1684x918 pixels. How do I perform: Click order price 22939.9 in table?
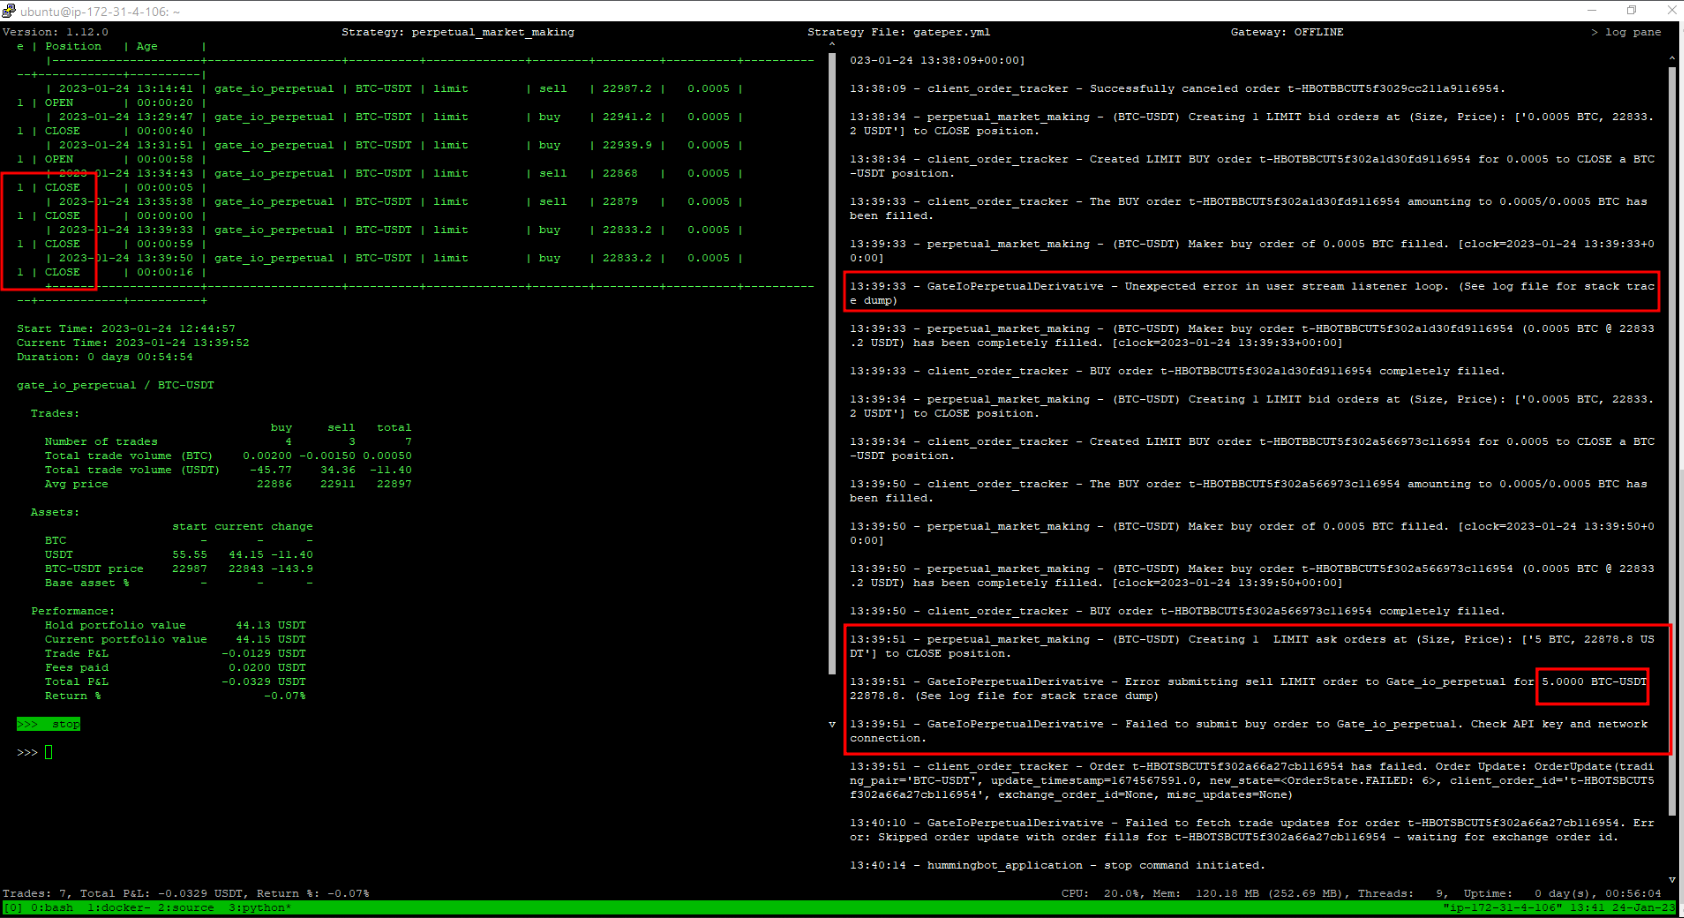[x=627, y=144]
